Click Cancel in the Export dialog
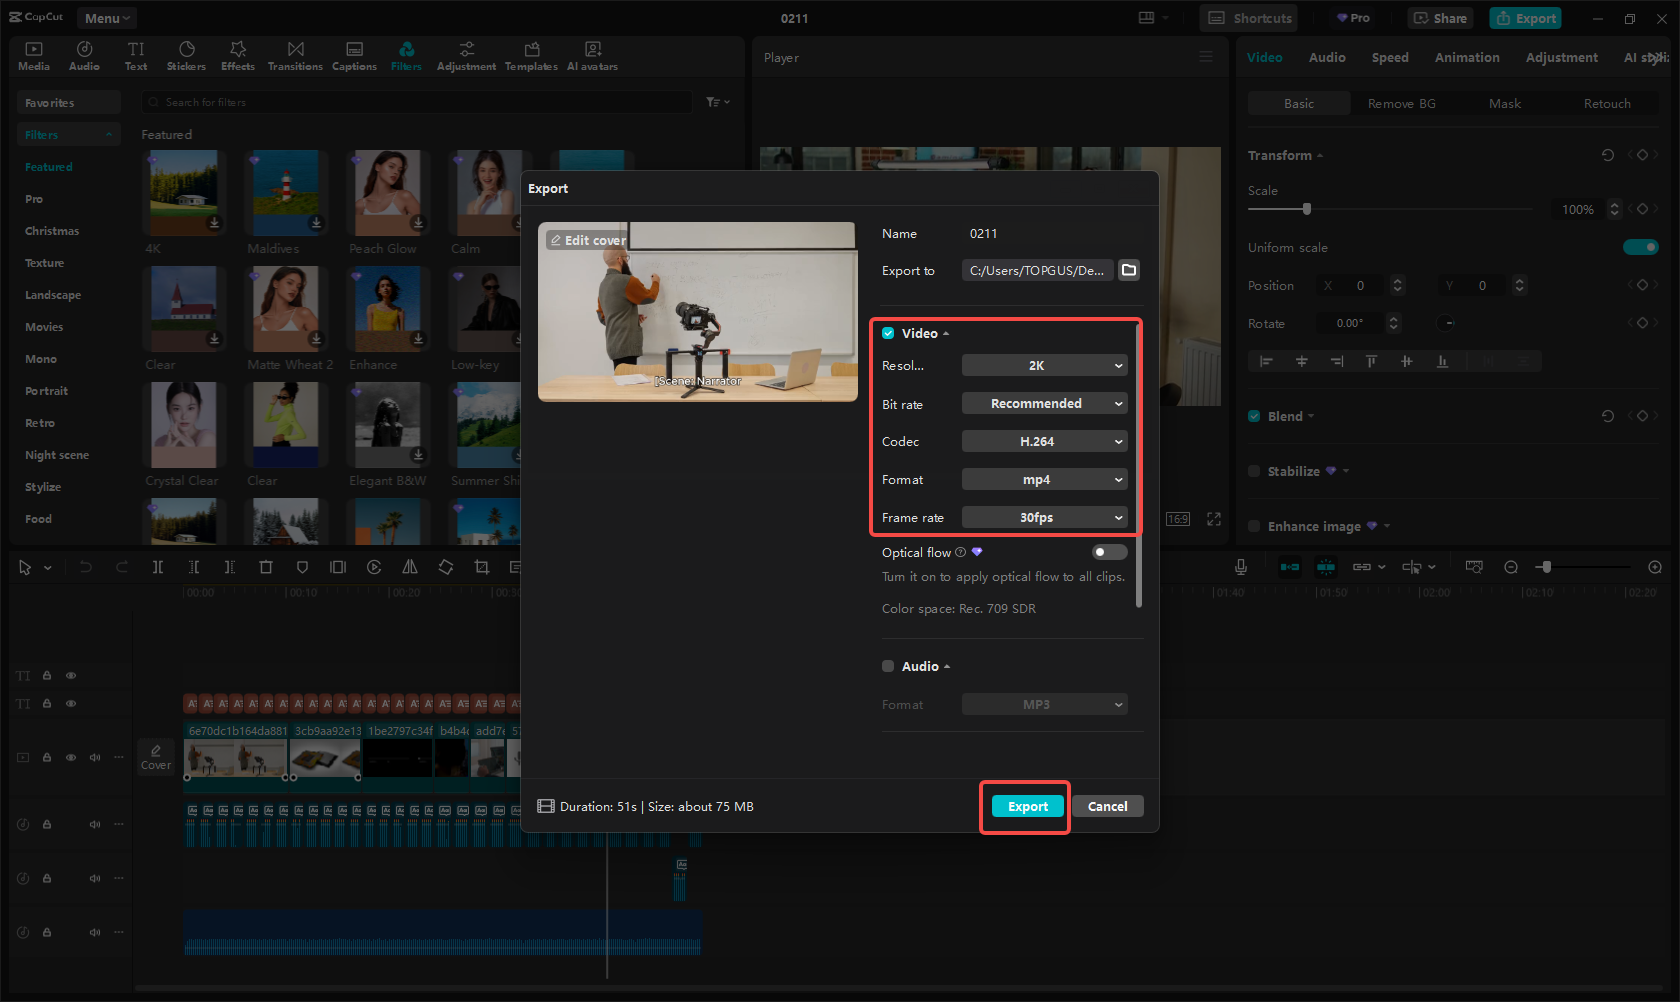The height and width of the screenshot is (1002, 1680). (1107, 806)
